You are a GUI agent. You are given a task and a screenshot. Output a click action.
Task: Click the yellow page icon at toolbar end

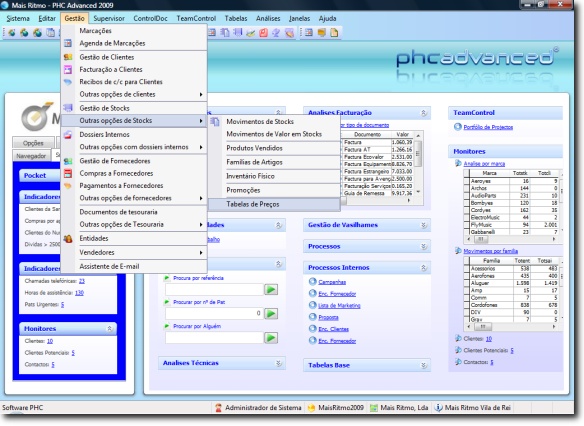coord(334,32)
